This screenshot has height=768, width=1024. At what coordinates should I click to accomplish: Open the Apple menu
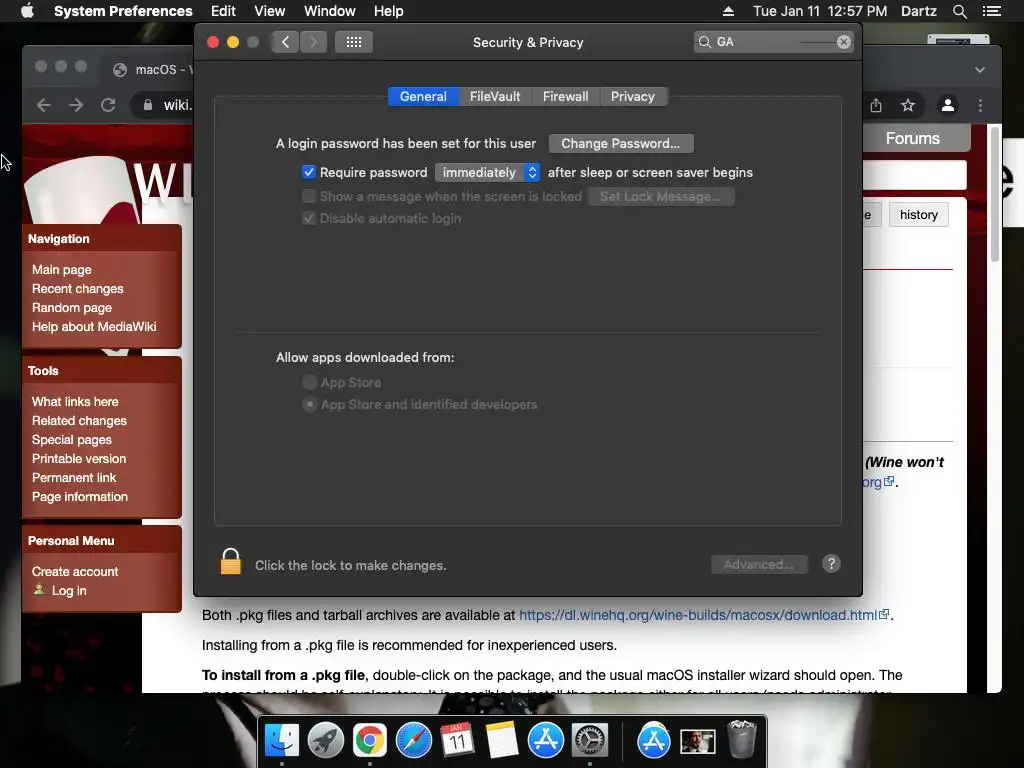(27, 11)
